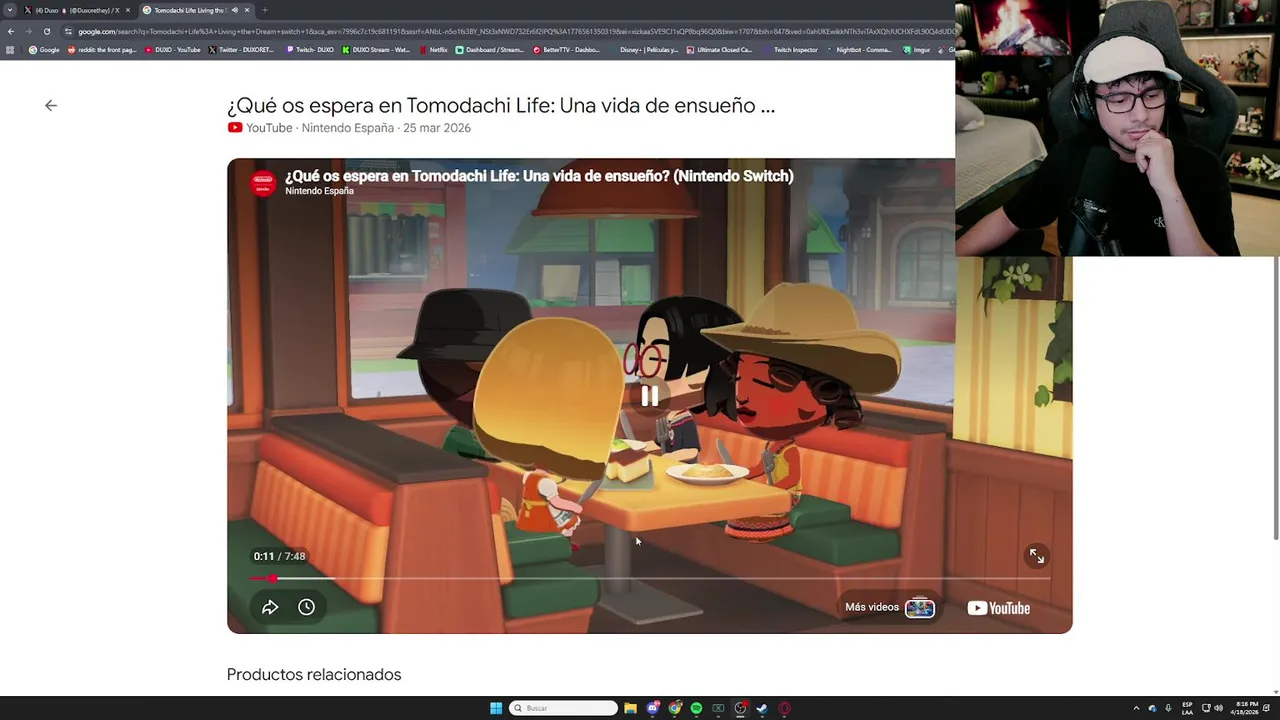Viewport: 1280px width, 720px height.
Task: Open the Dashboard / Stream bookmark
Action: point(490,50)
